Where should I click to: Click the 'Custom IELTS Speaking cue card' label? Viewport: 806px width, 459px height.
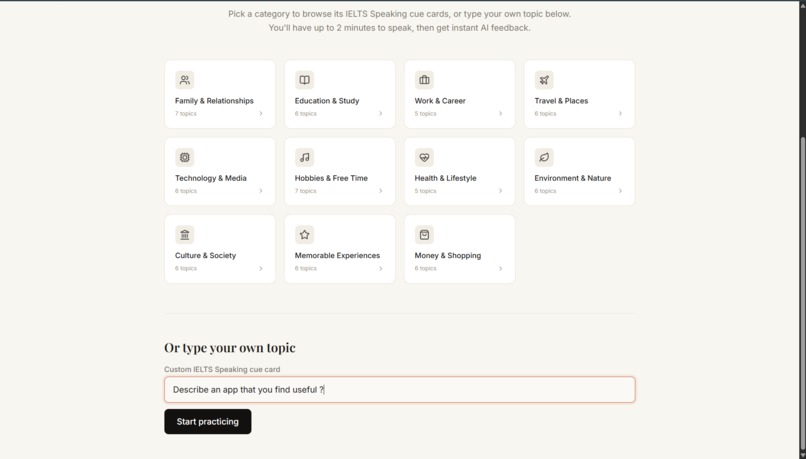tap(222, 369)
